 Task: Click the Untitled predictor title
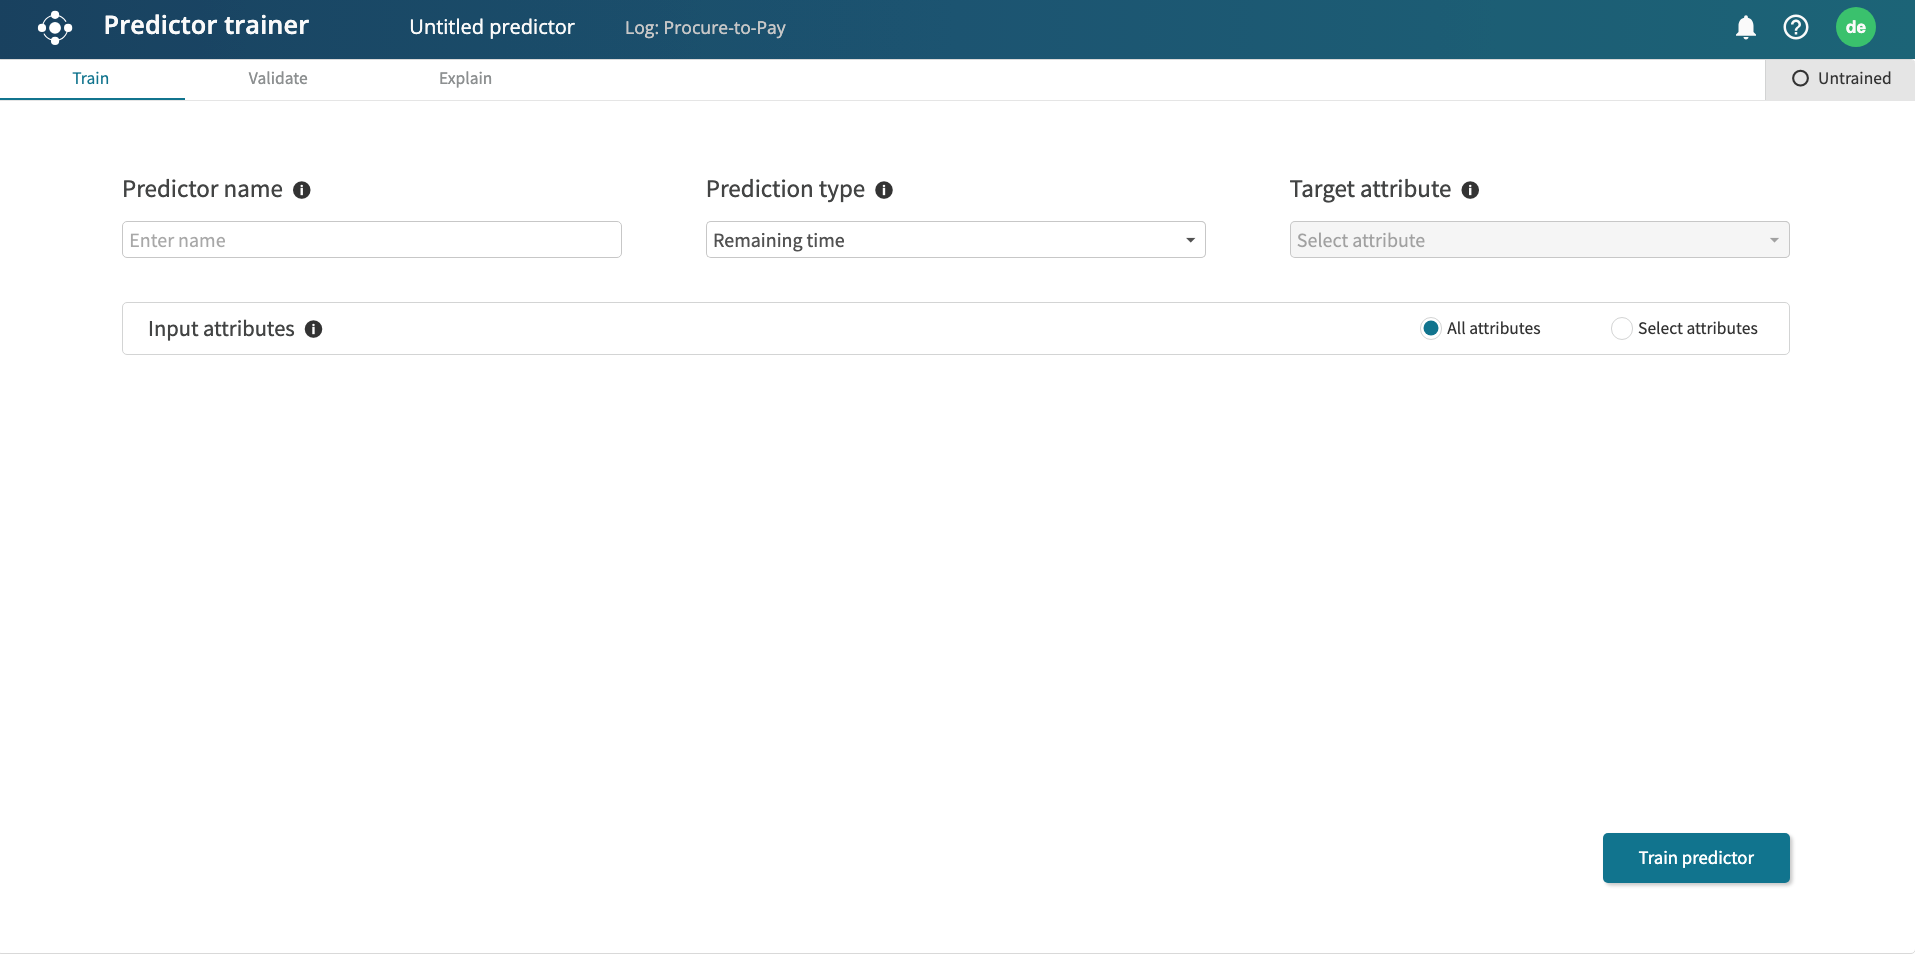pyautogui.click(x=492, y=27)
